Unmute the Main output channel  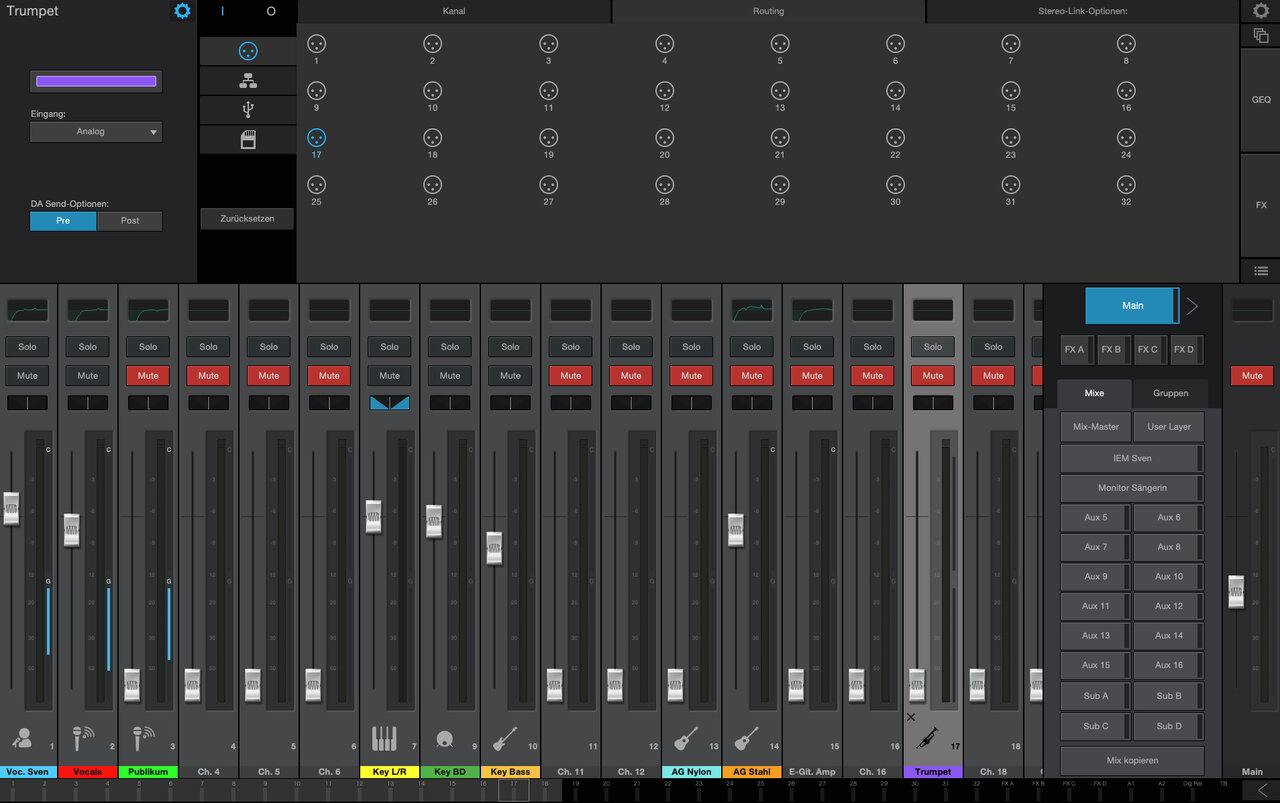click(x=1252, y=376)
